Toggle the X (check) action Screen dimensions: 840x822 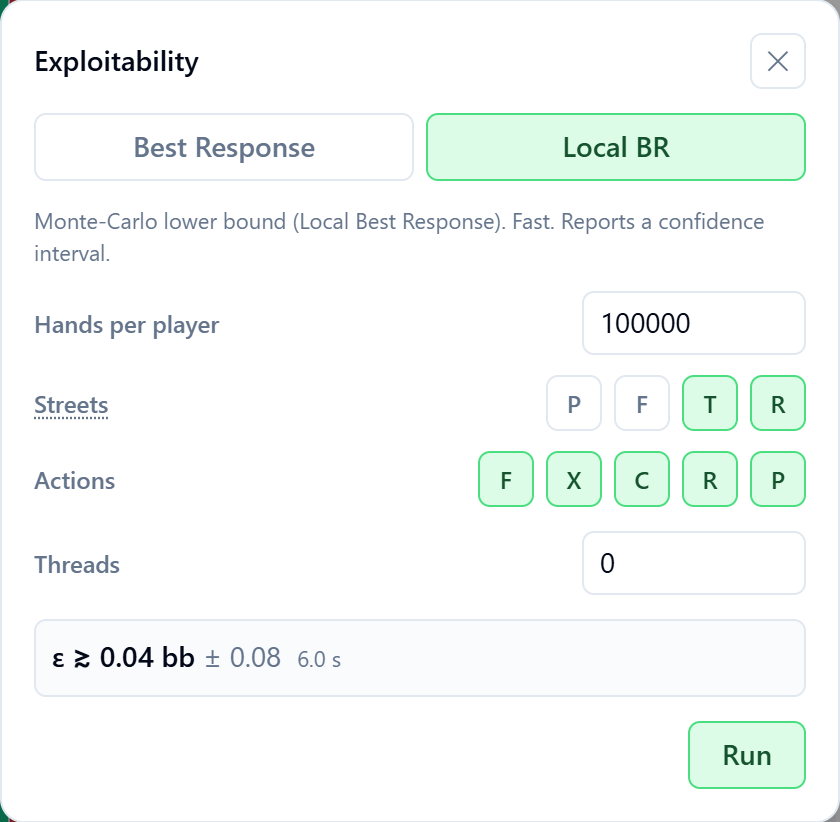(x=574, y=479)
